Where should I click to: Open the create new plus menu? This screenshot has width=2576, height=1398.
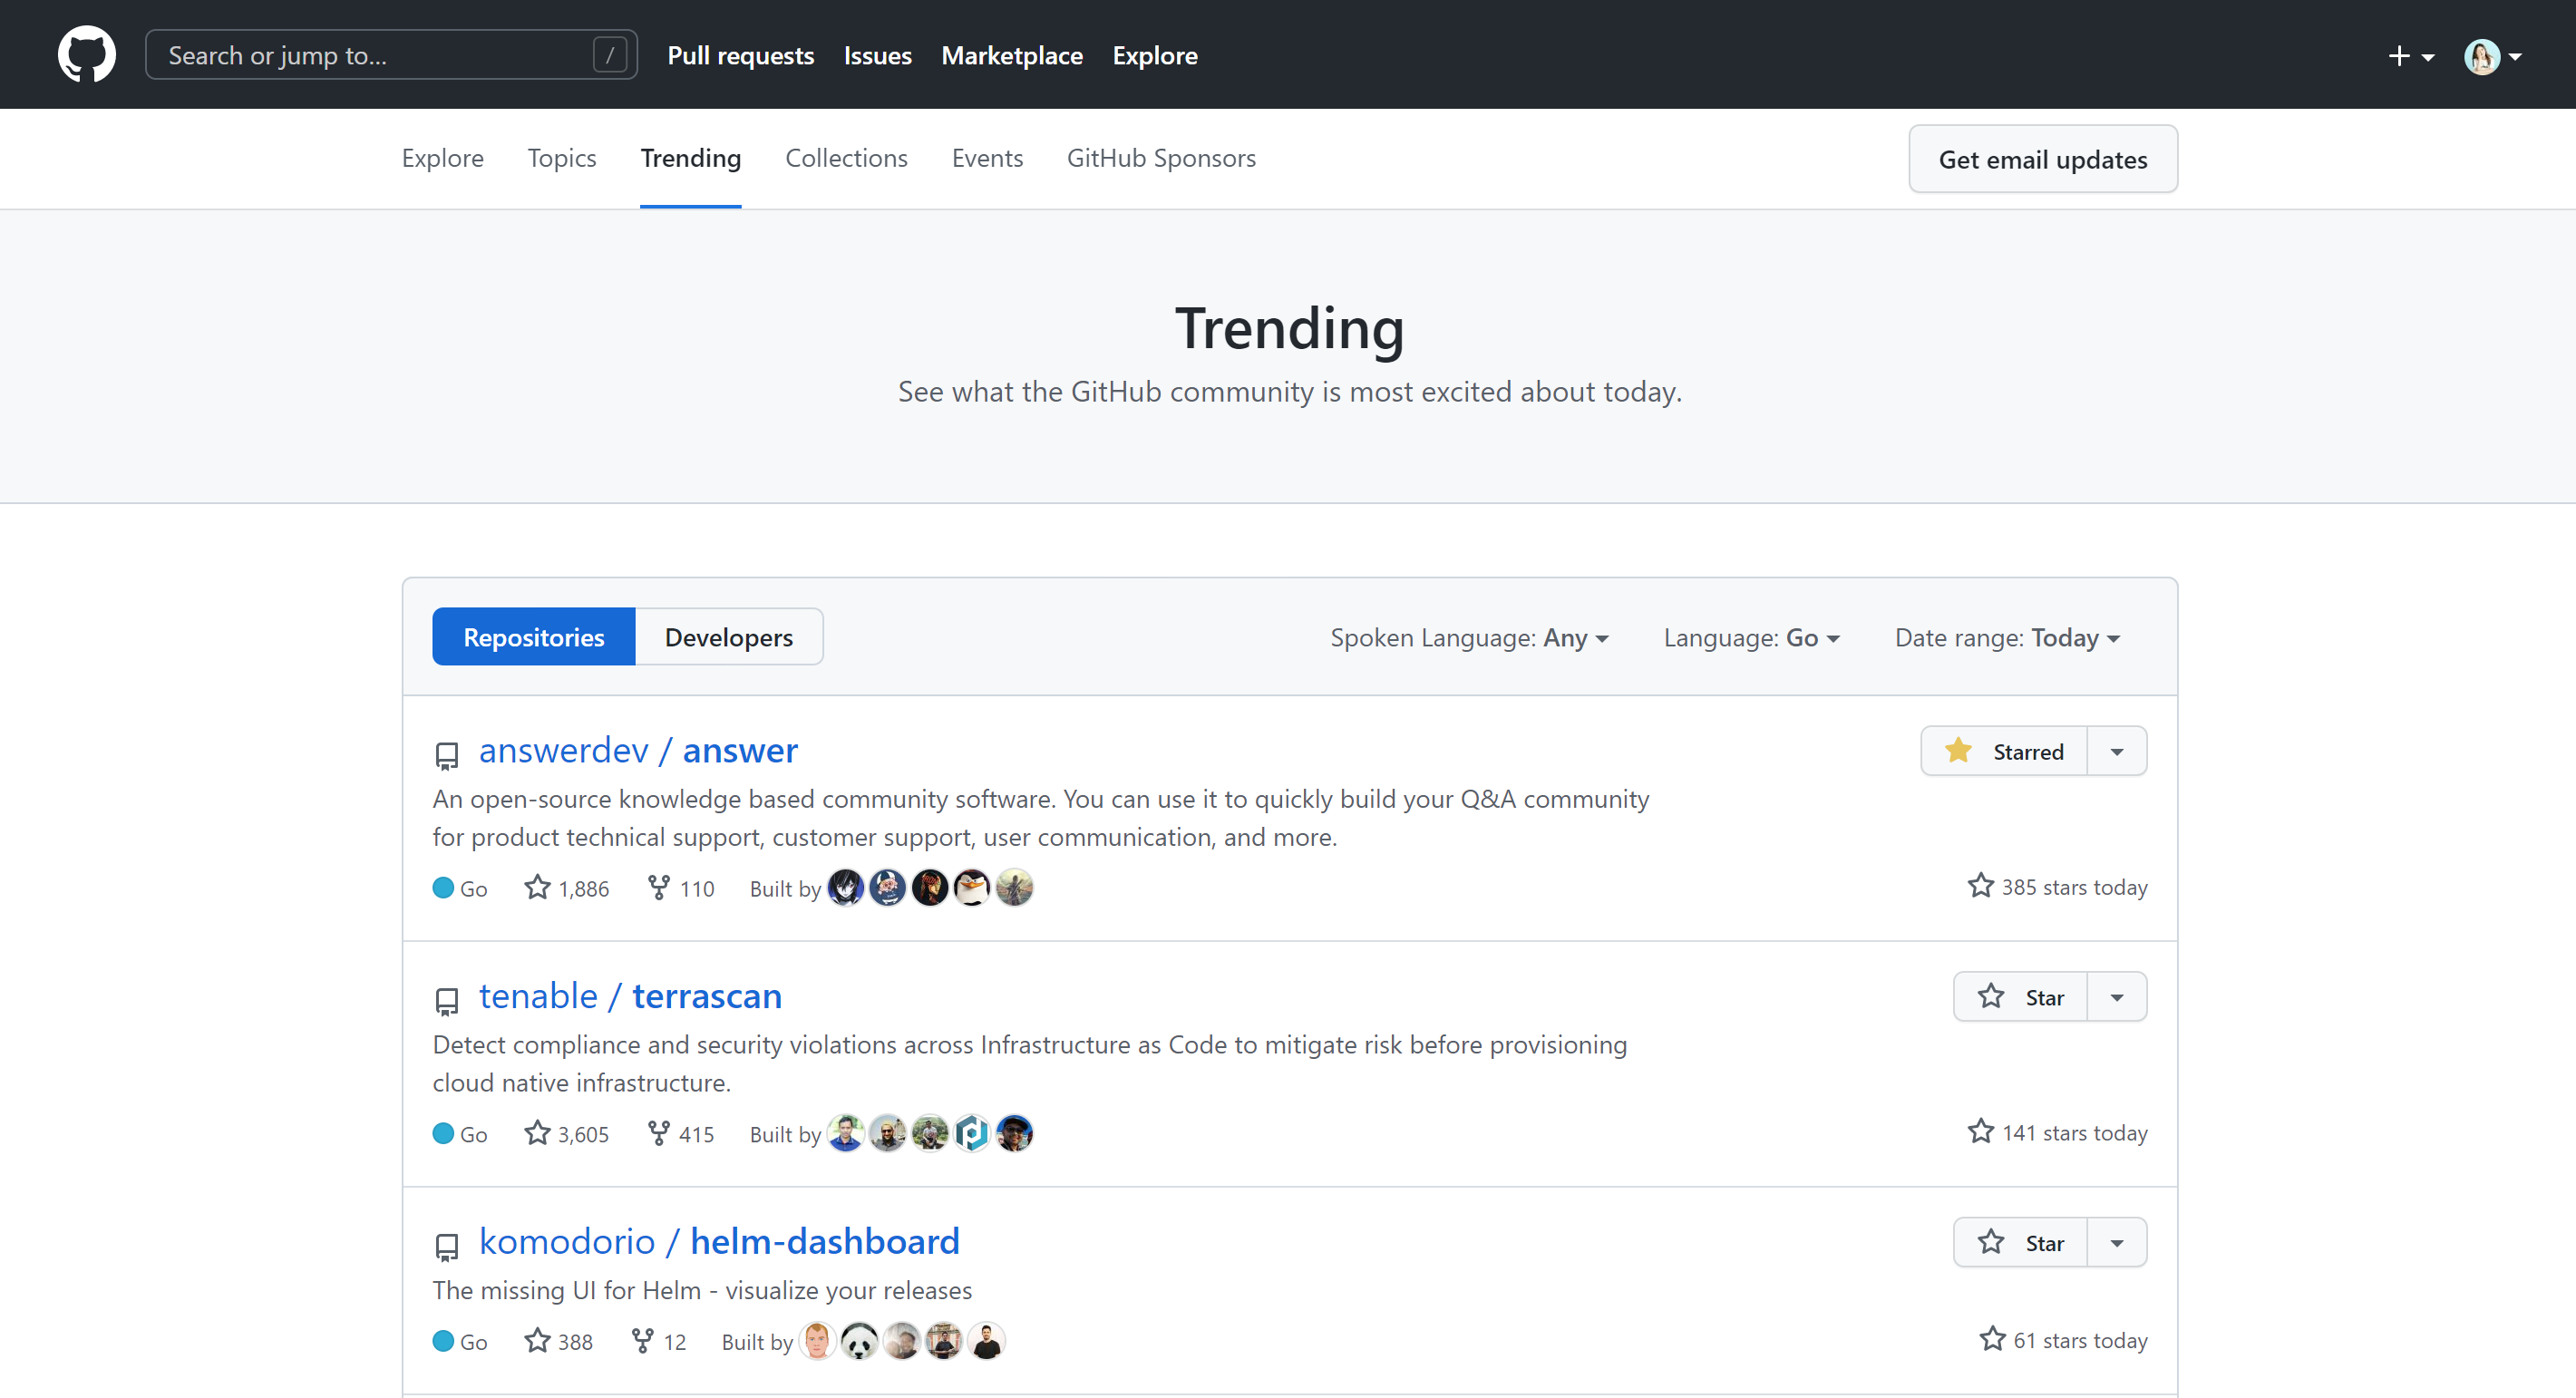point(2410,56)
